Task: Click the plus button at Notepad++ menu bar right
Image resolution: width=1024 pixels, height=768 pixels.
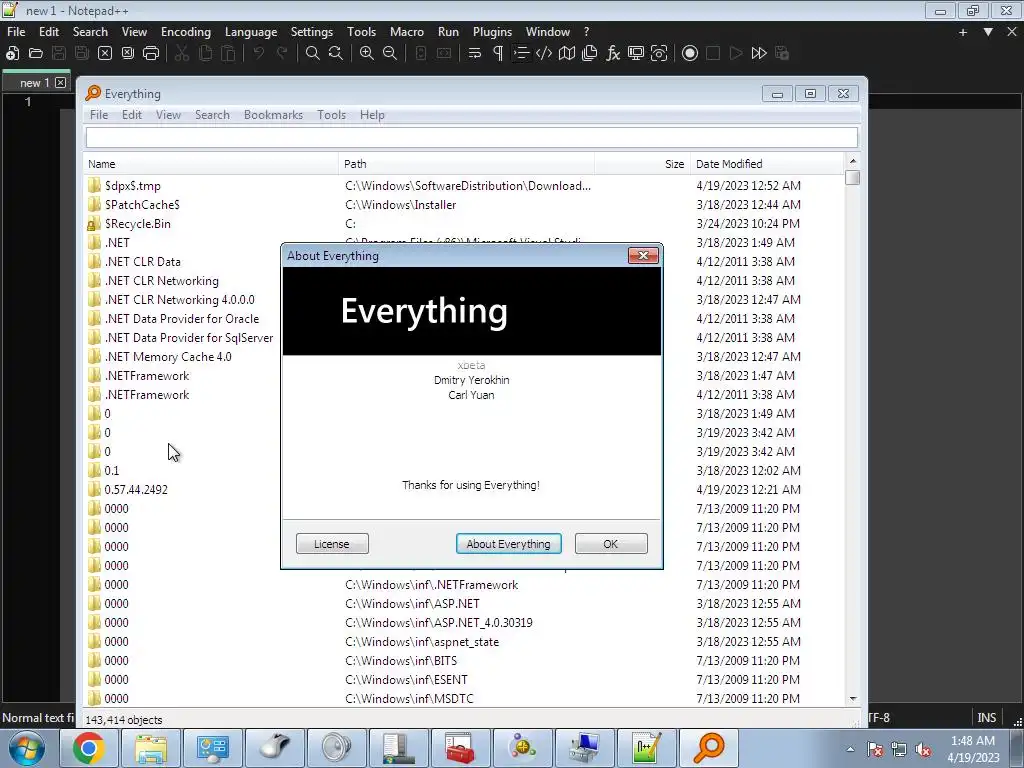Action: pyautogui.click(x=963, y=31)
